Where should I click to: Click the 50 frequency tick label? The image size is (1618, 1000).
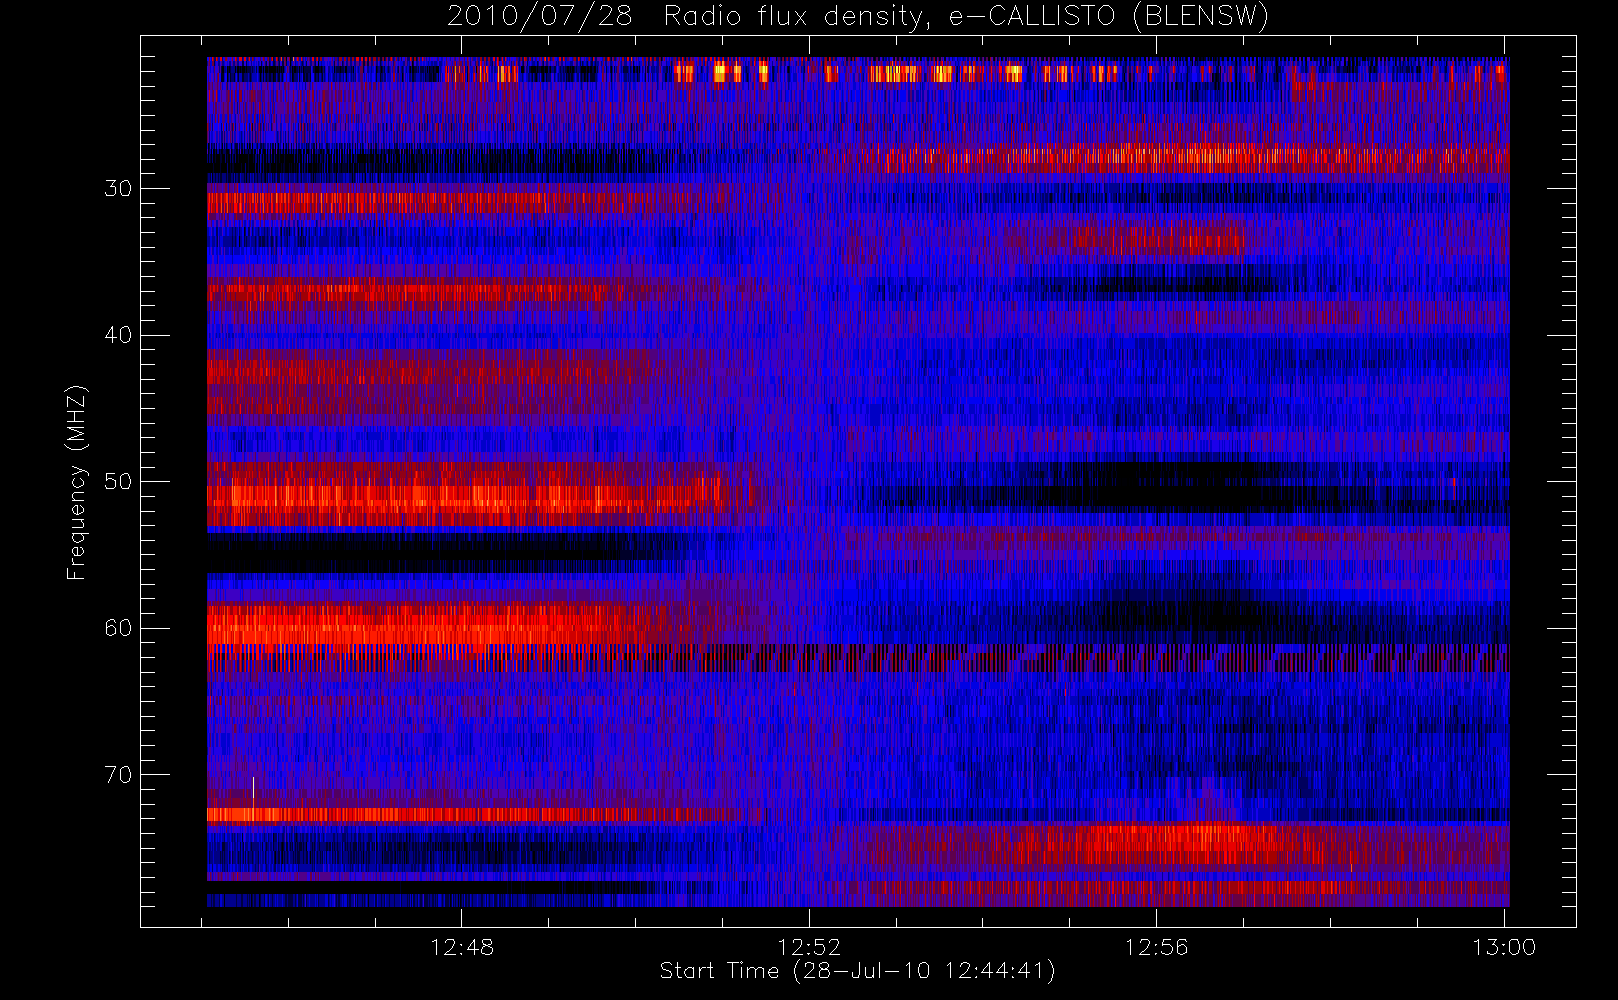(x=118, y=481)
